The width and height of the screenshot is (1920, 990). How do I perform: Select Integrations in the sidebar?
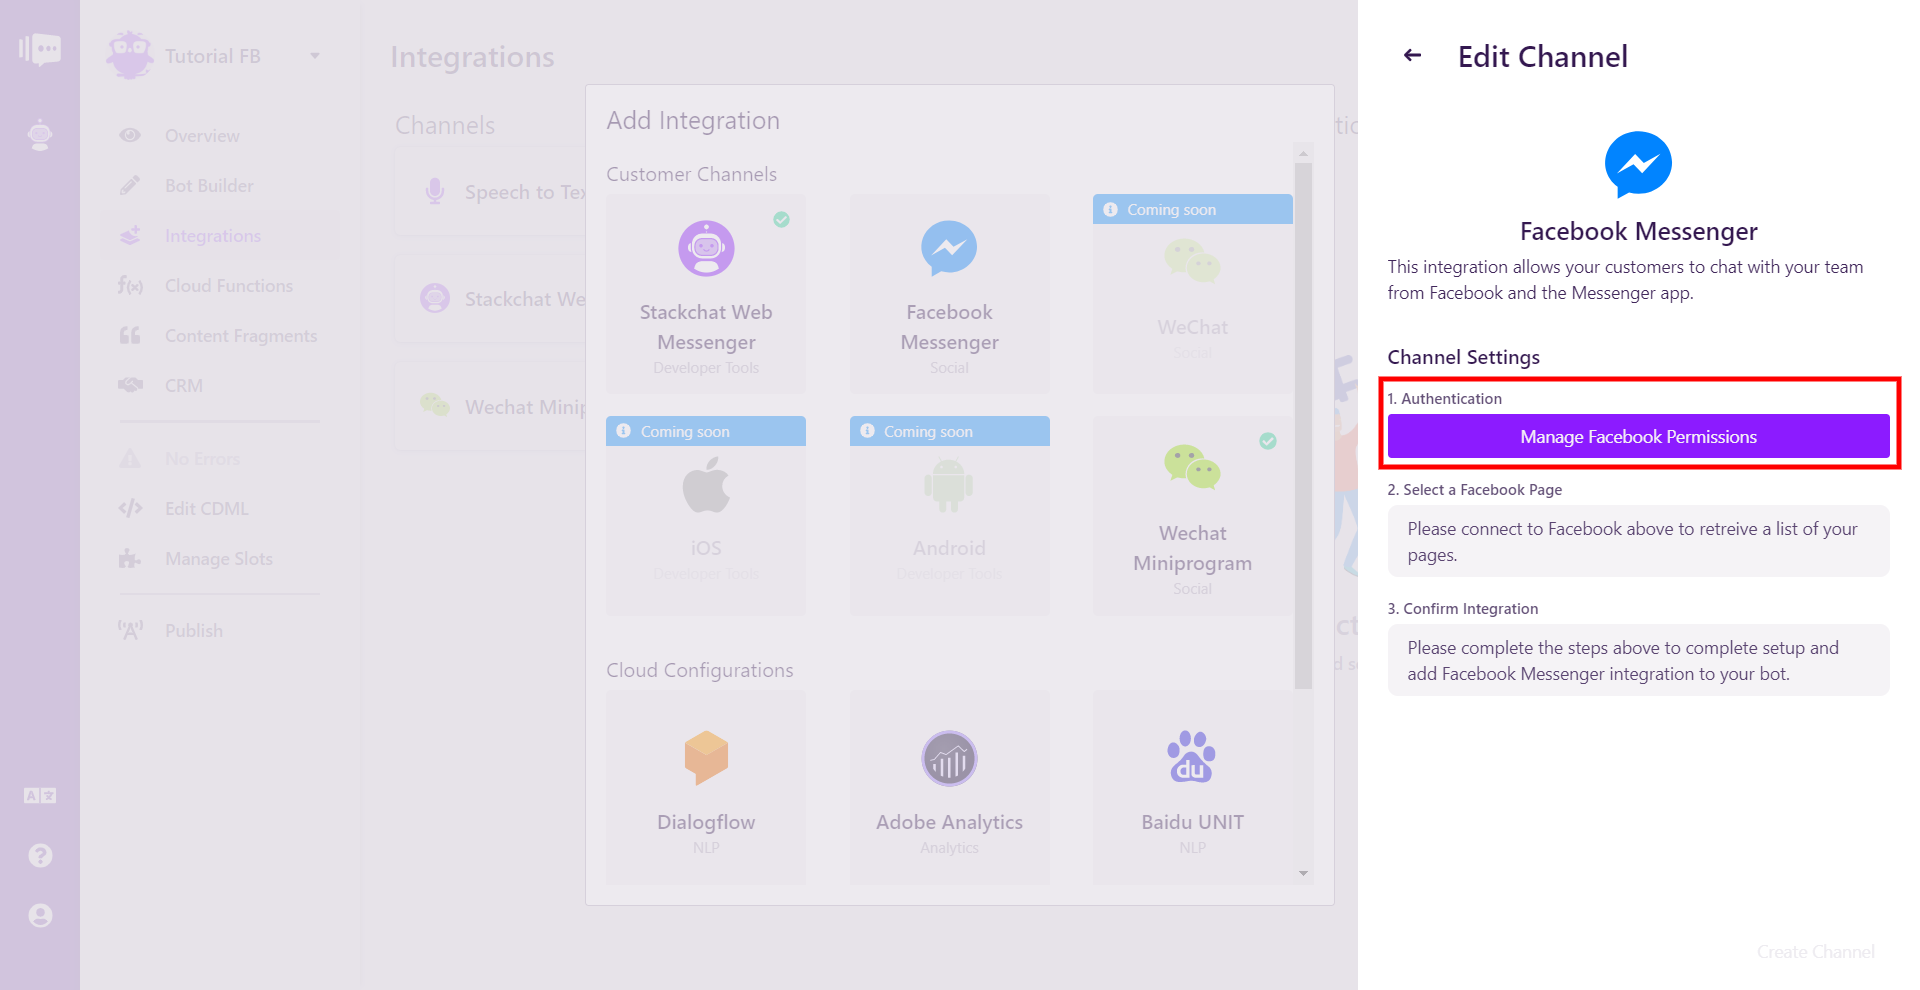click(x=220, y=236)
